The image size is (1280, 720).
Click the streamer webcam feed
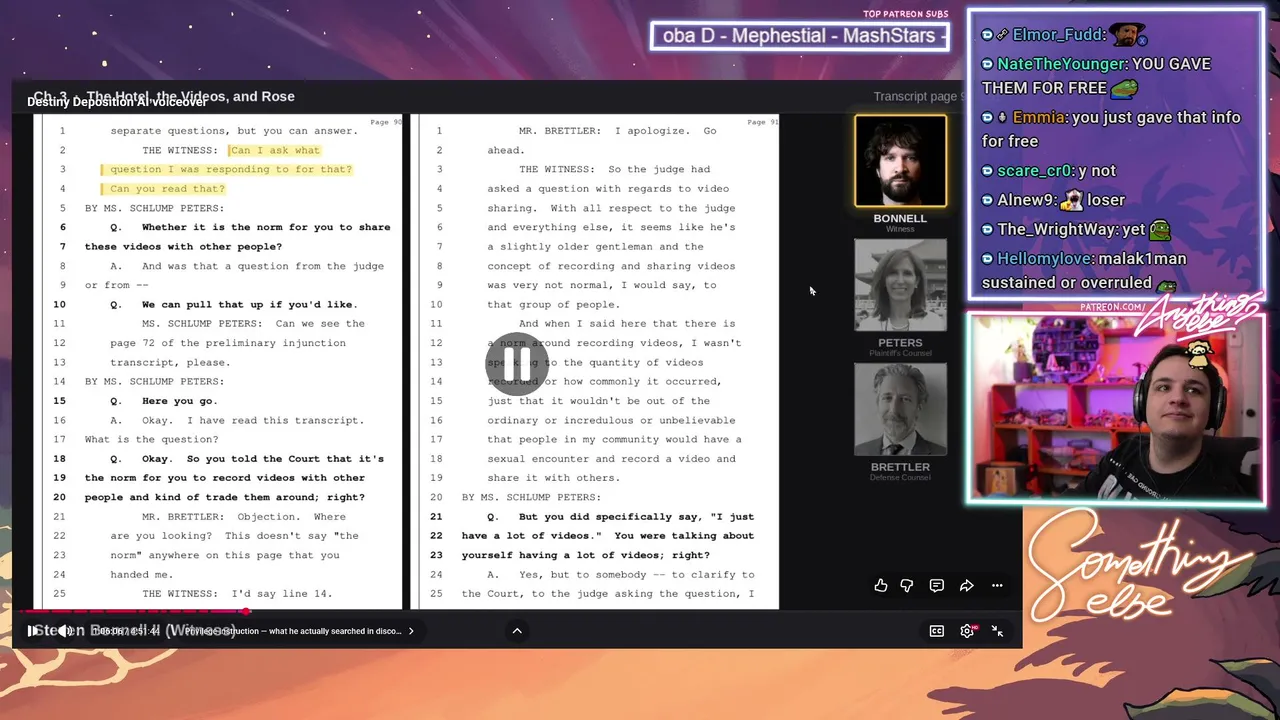pyautogui.click(x=1115, y=407)
